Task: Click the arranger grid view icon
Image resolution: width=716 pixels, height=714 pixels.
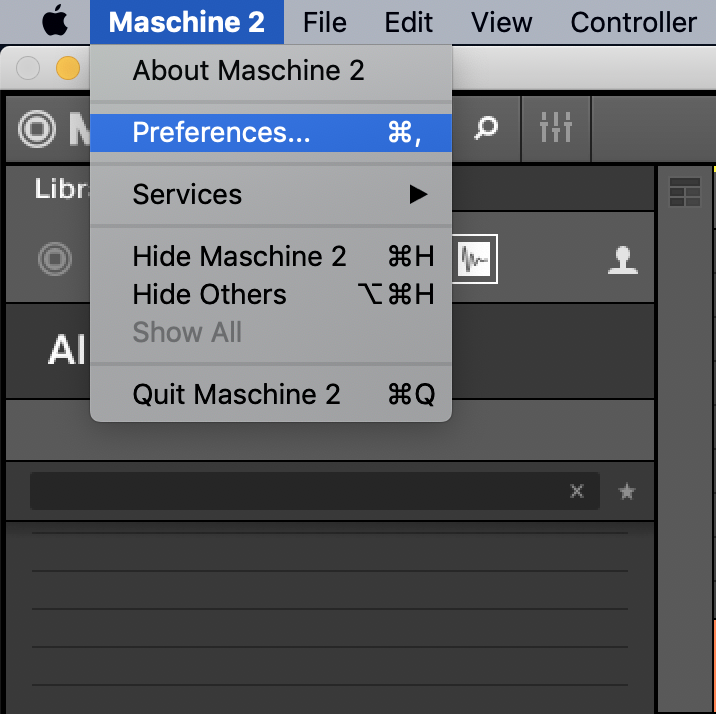Action: pos(684,192)
